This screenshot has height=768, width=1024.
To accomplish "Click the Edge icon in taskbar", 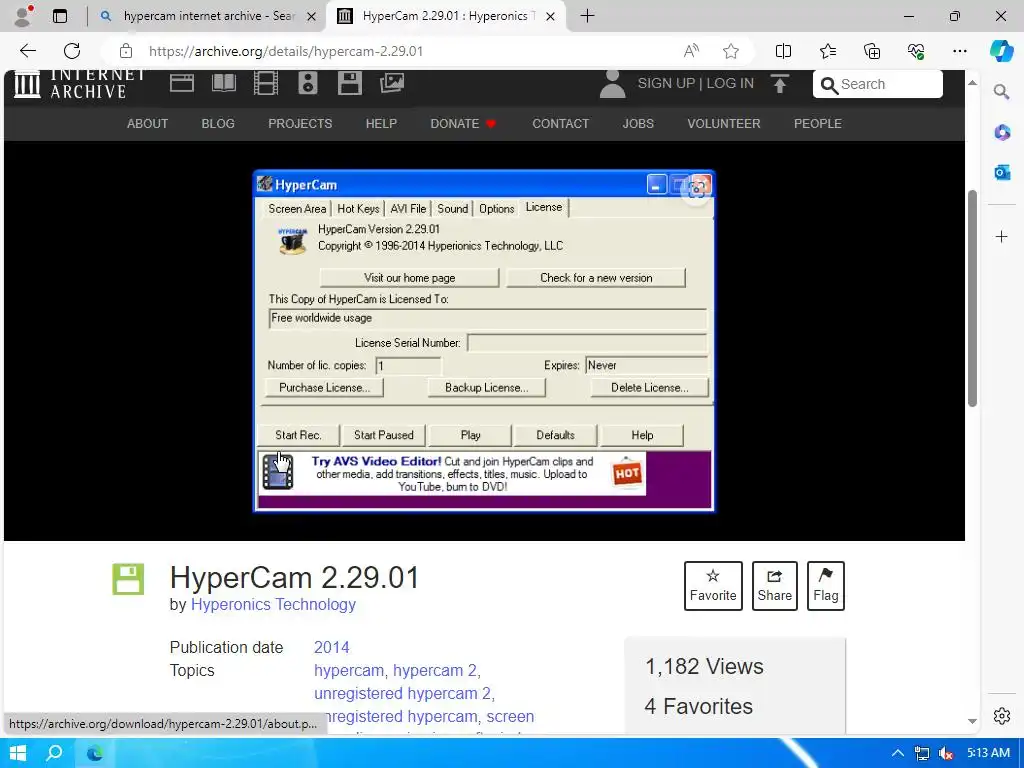I will coord(95,754).
